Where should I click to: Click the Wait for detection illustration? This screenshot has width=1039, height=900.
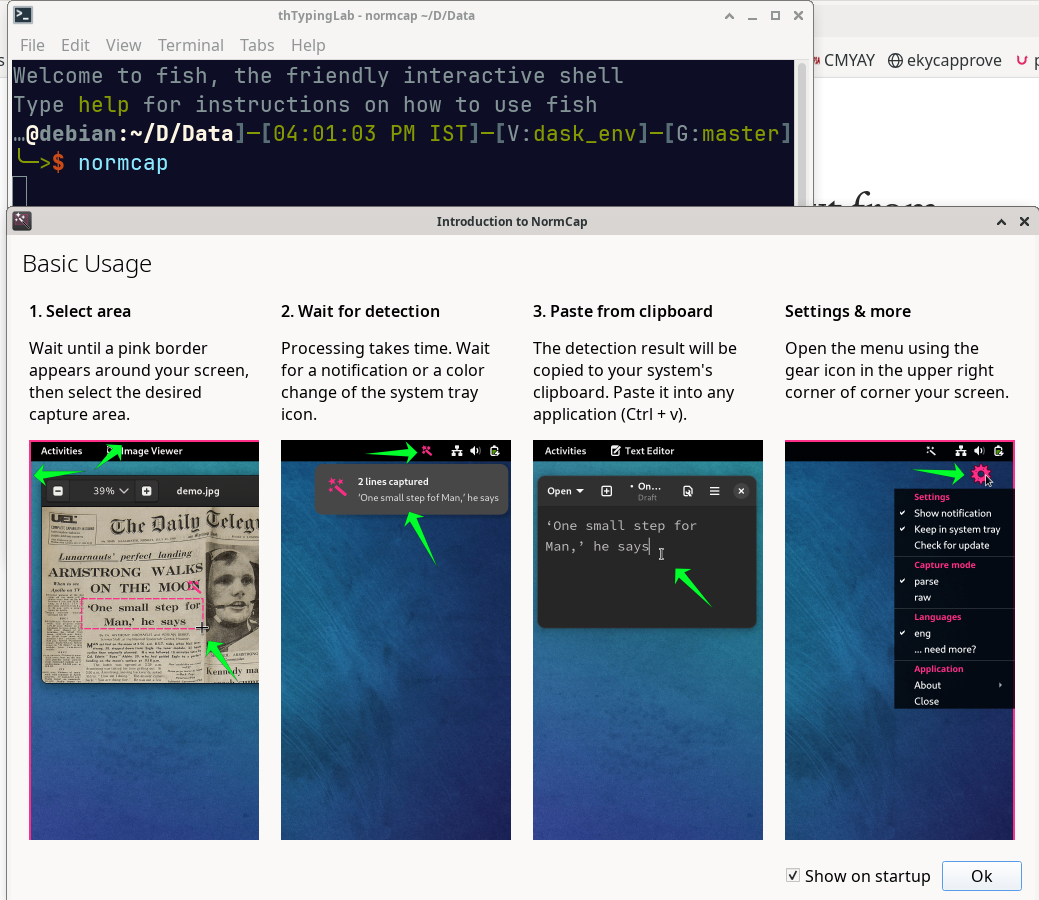(396, 640)
